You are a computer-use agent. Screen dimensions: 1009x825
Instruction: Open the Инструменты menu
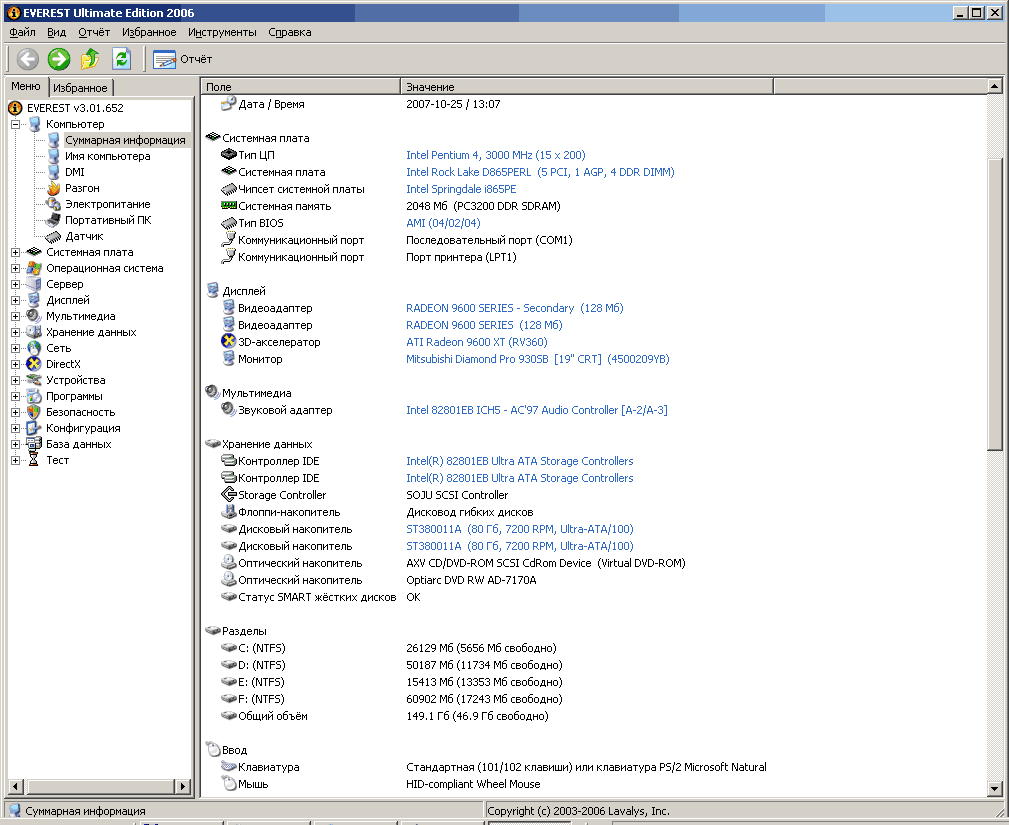click(x=222, y=32)
